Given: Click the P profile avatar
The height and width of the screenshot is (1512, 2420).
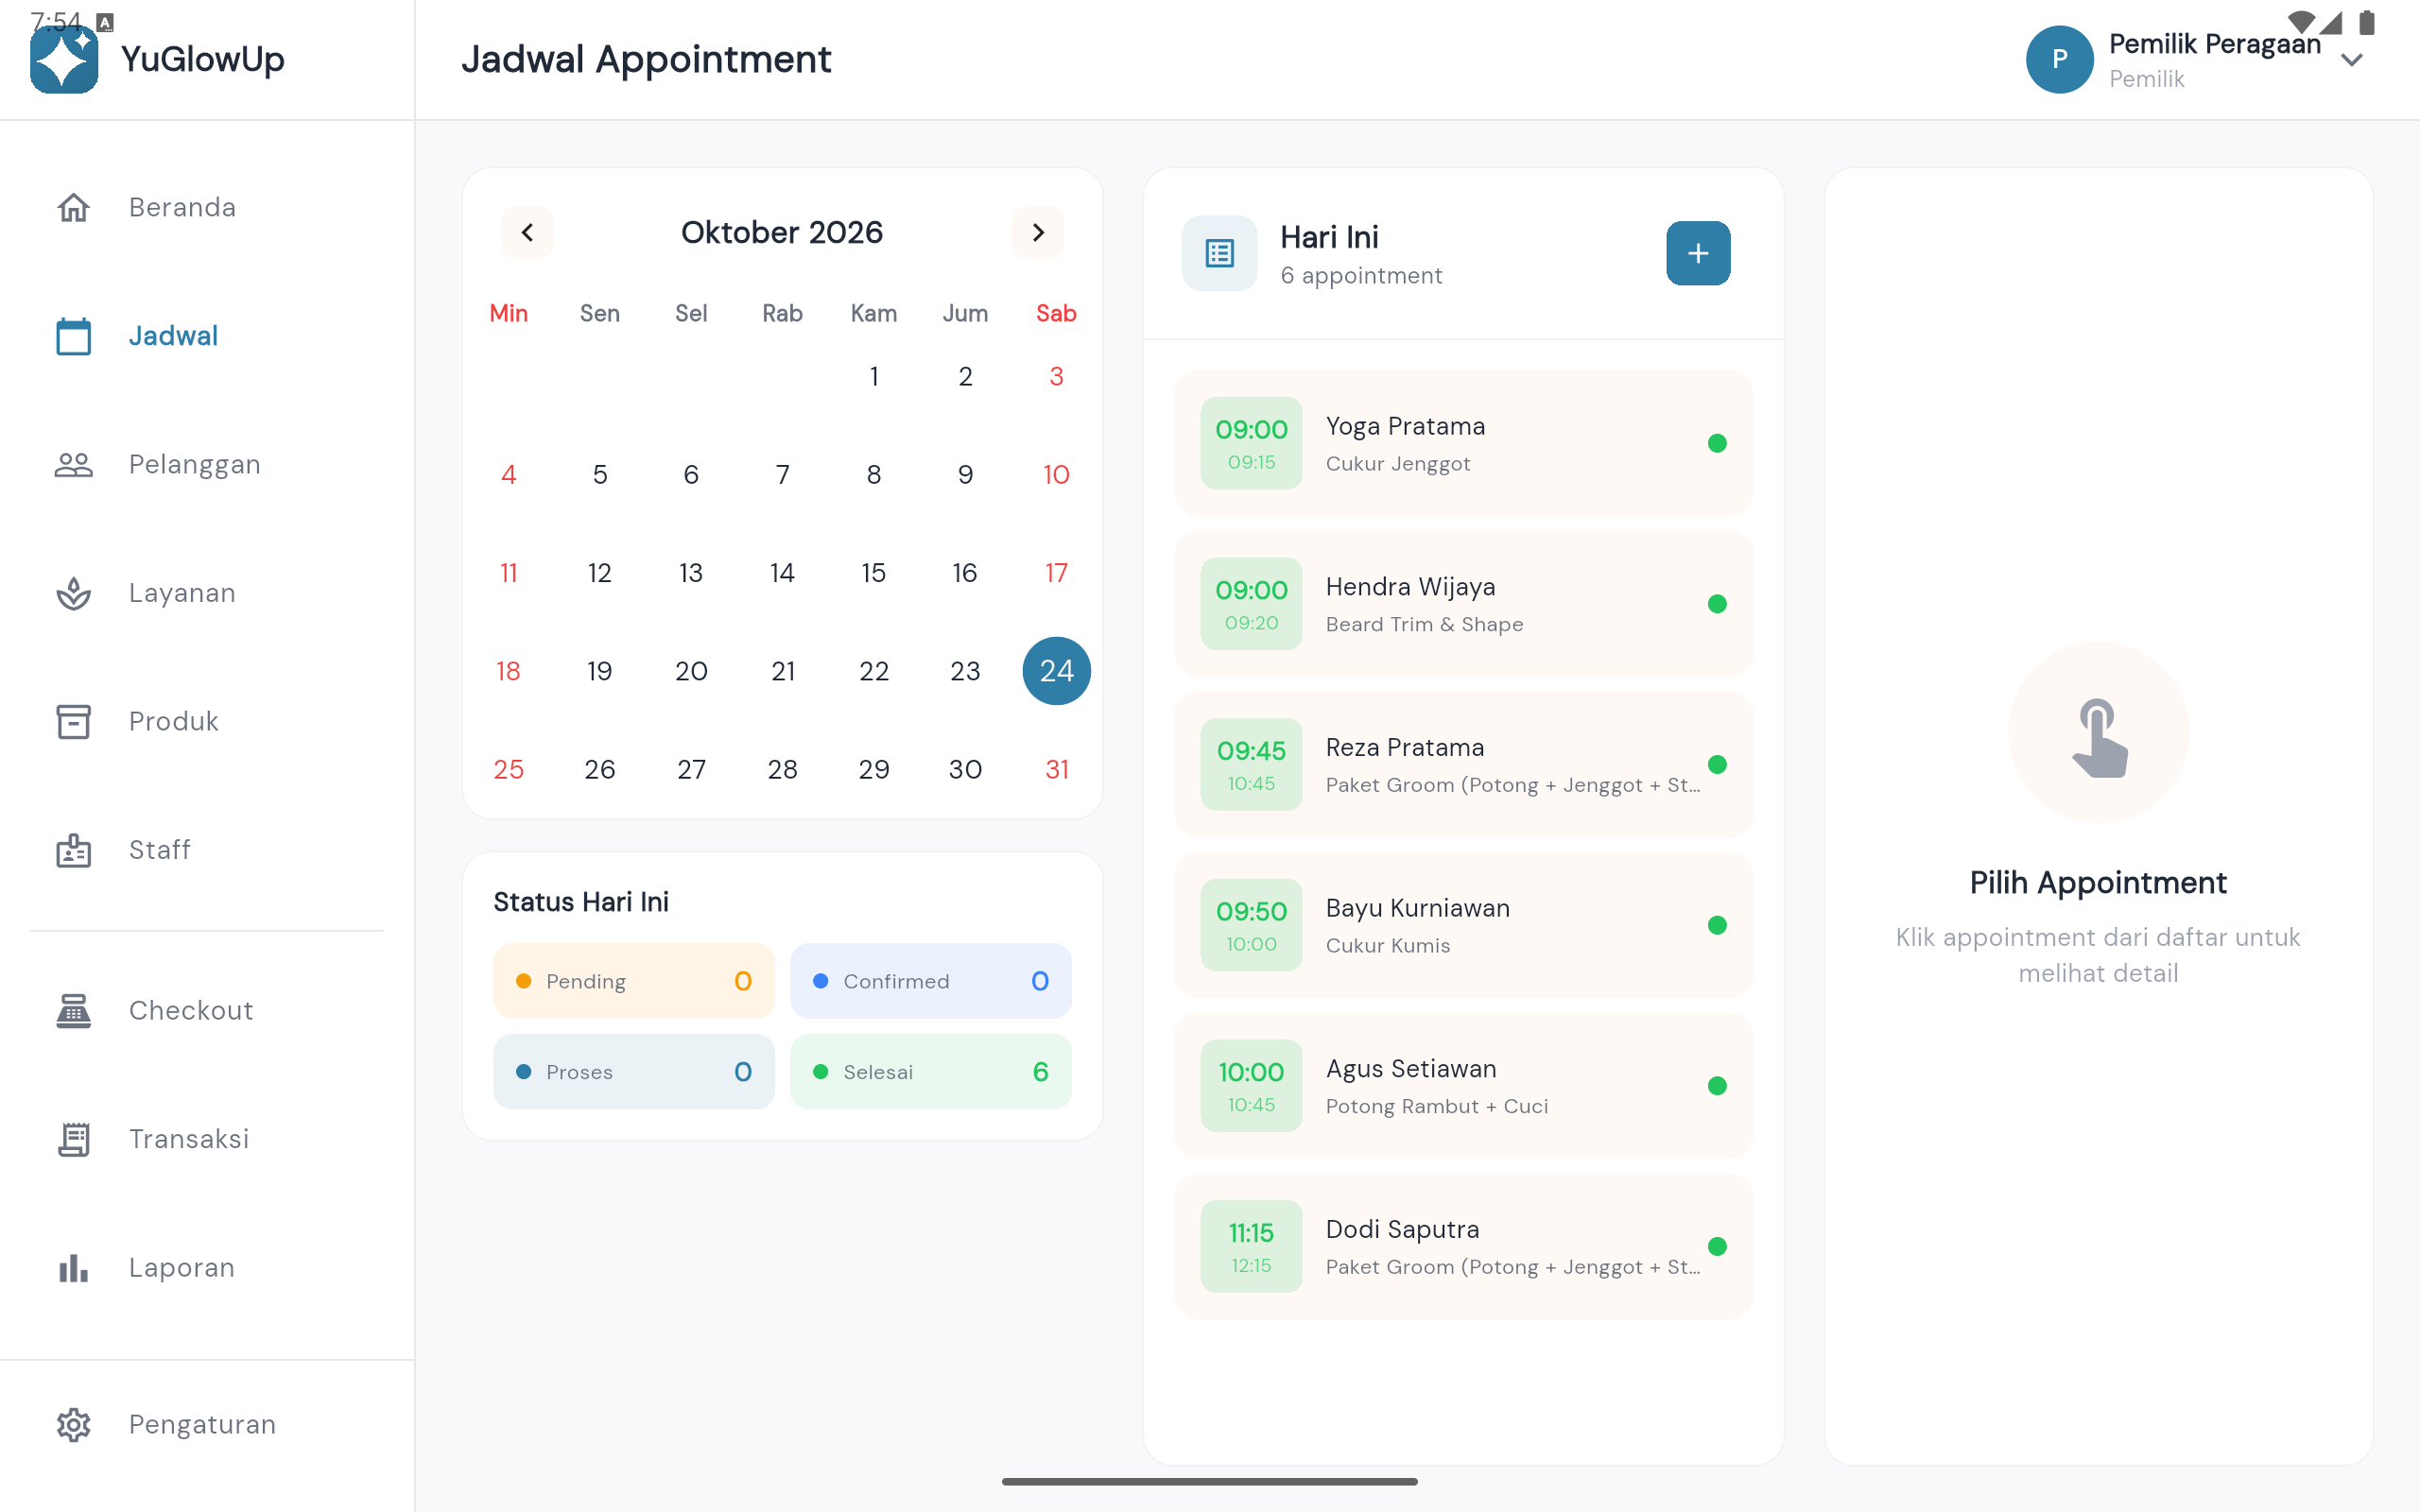Looking at the screenshot, I should click(x=2059, y=60).
